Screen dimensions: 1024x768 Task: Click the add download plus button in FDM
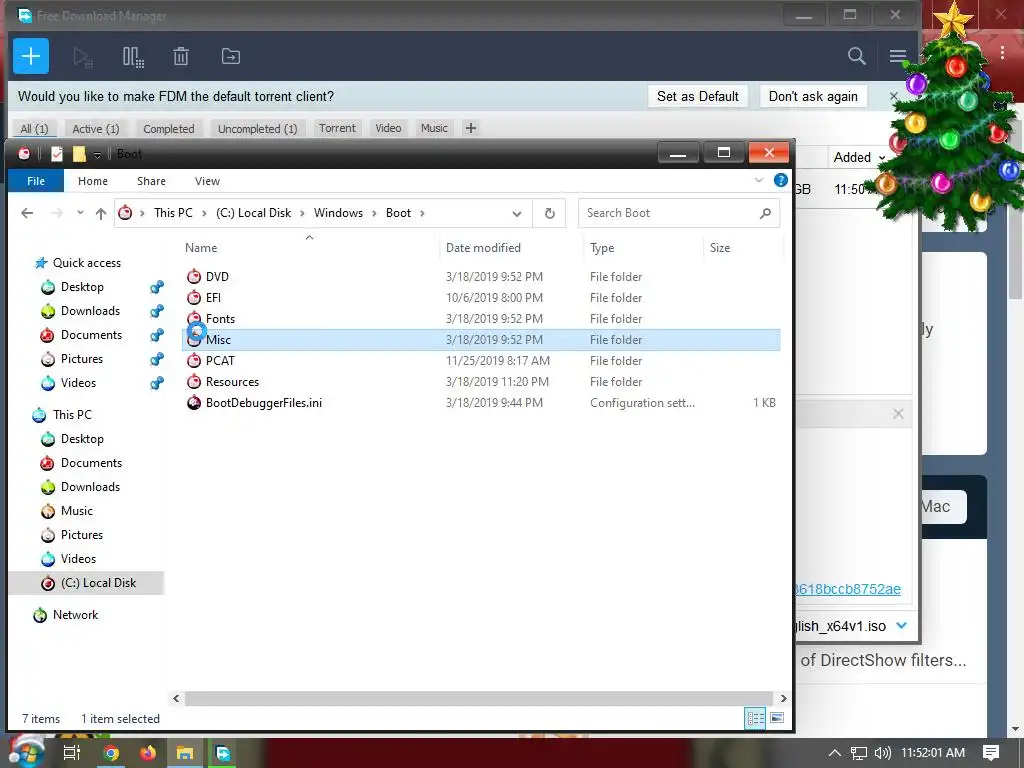coord(31,56)
